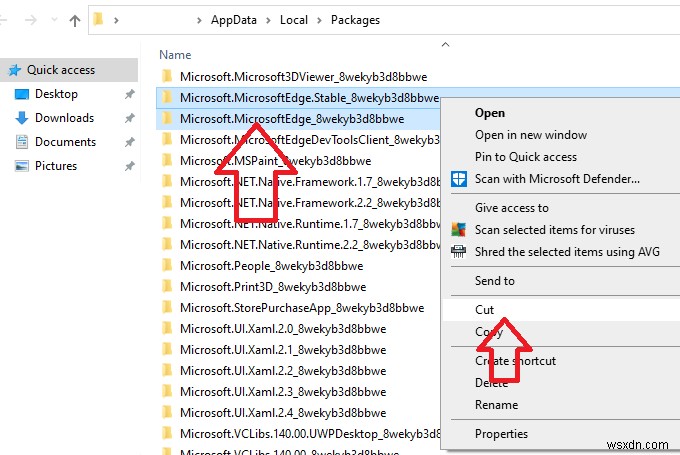Click the Downloads blue arrow icon

(x=22, y=118)
